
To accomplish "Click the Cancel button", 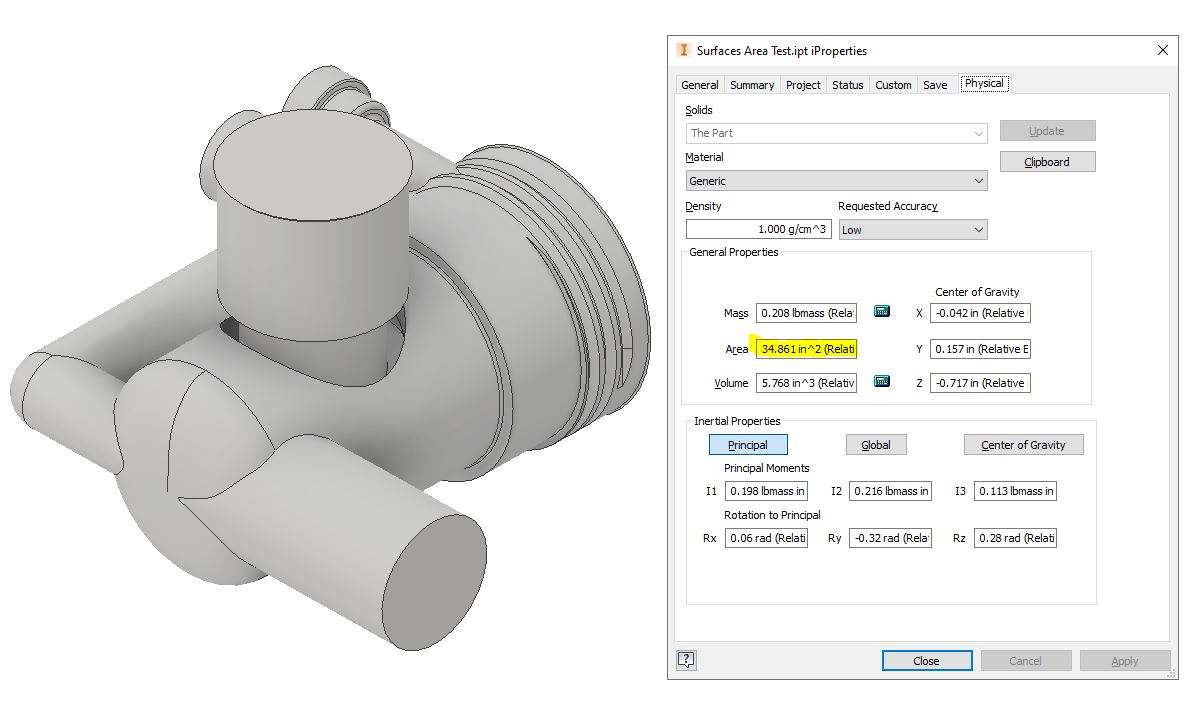I will point(1026,660).
